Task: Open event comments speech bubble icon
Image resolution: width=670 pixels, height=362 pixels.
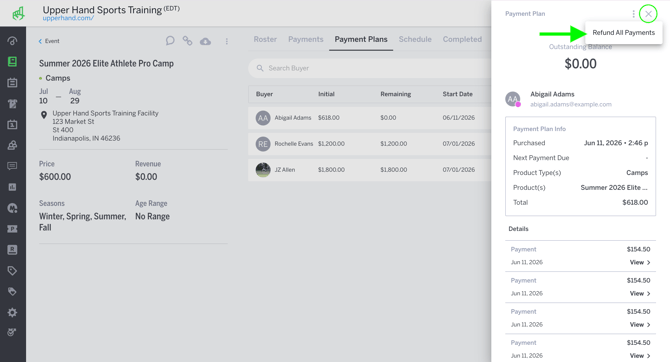Action: [x=170, y=41]
